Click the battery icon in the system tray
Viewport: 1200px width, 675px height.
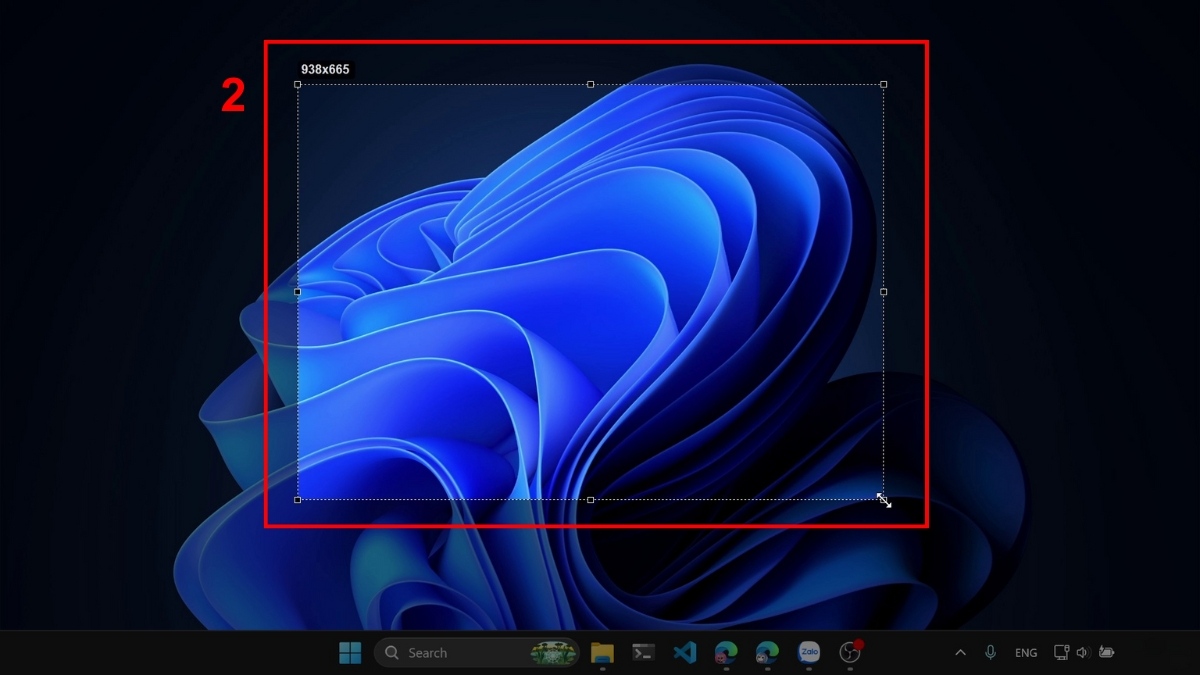tap(1106, 653)
